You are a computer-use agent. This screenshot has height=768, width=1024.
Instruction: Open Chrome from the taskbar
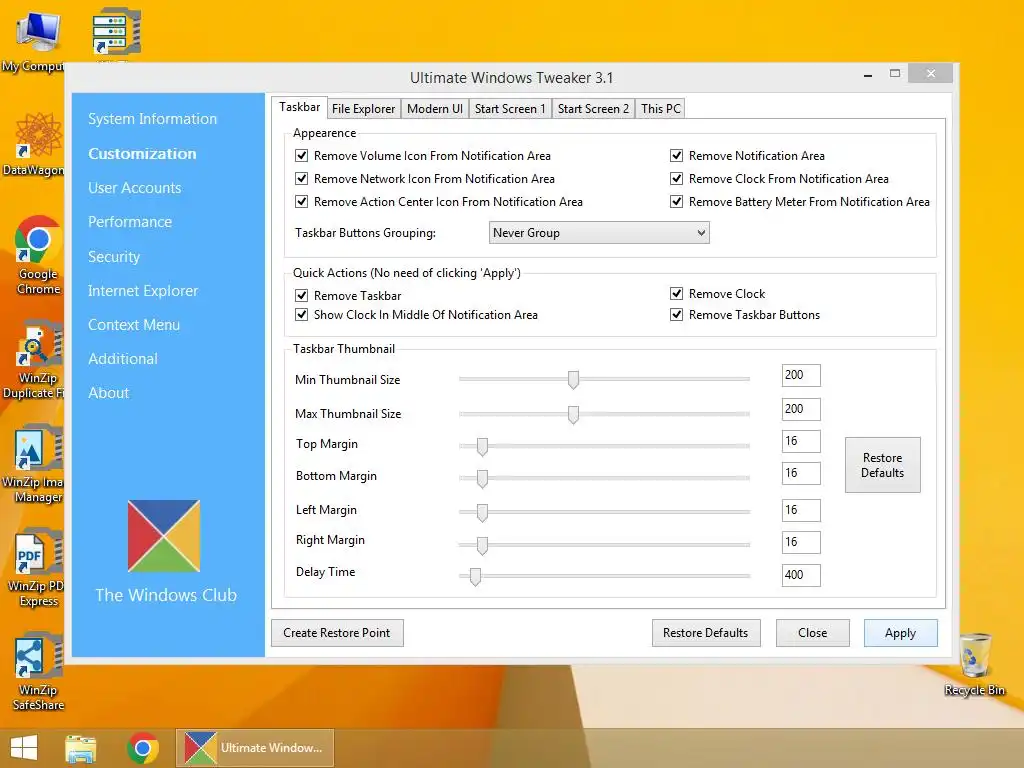coord(143,748)
